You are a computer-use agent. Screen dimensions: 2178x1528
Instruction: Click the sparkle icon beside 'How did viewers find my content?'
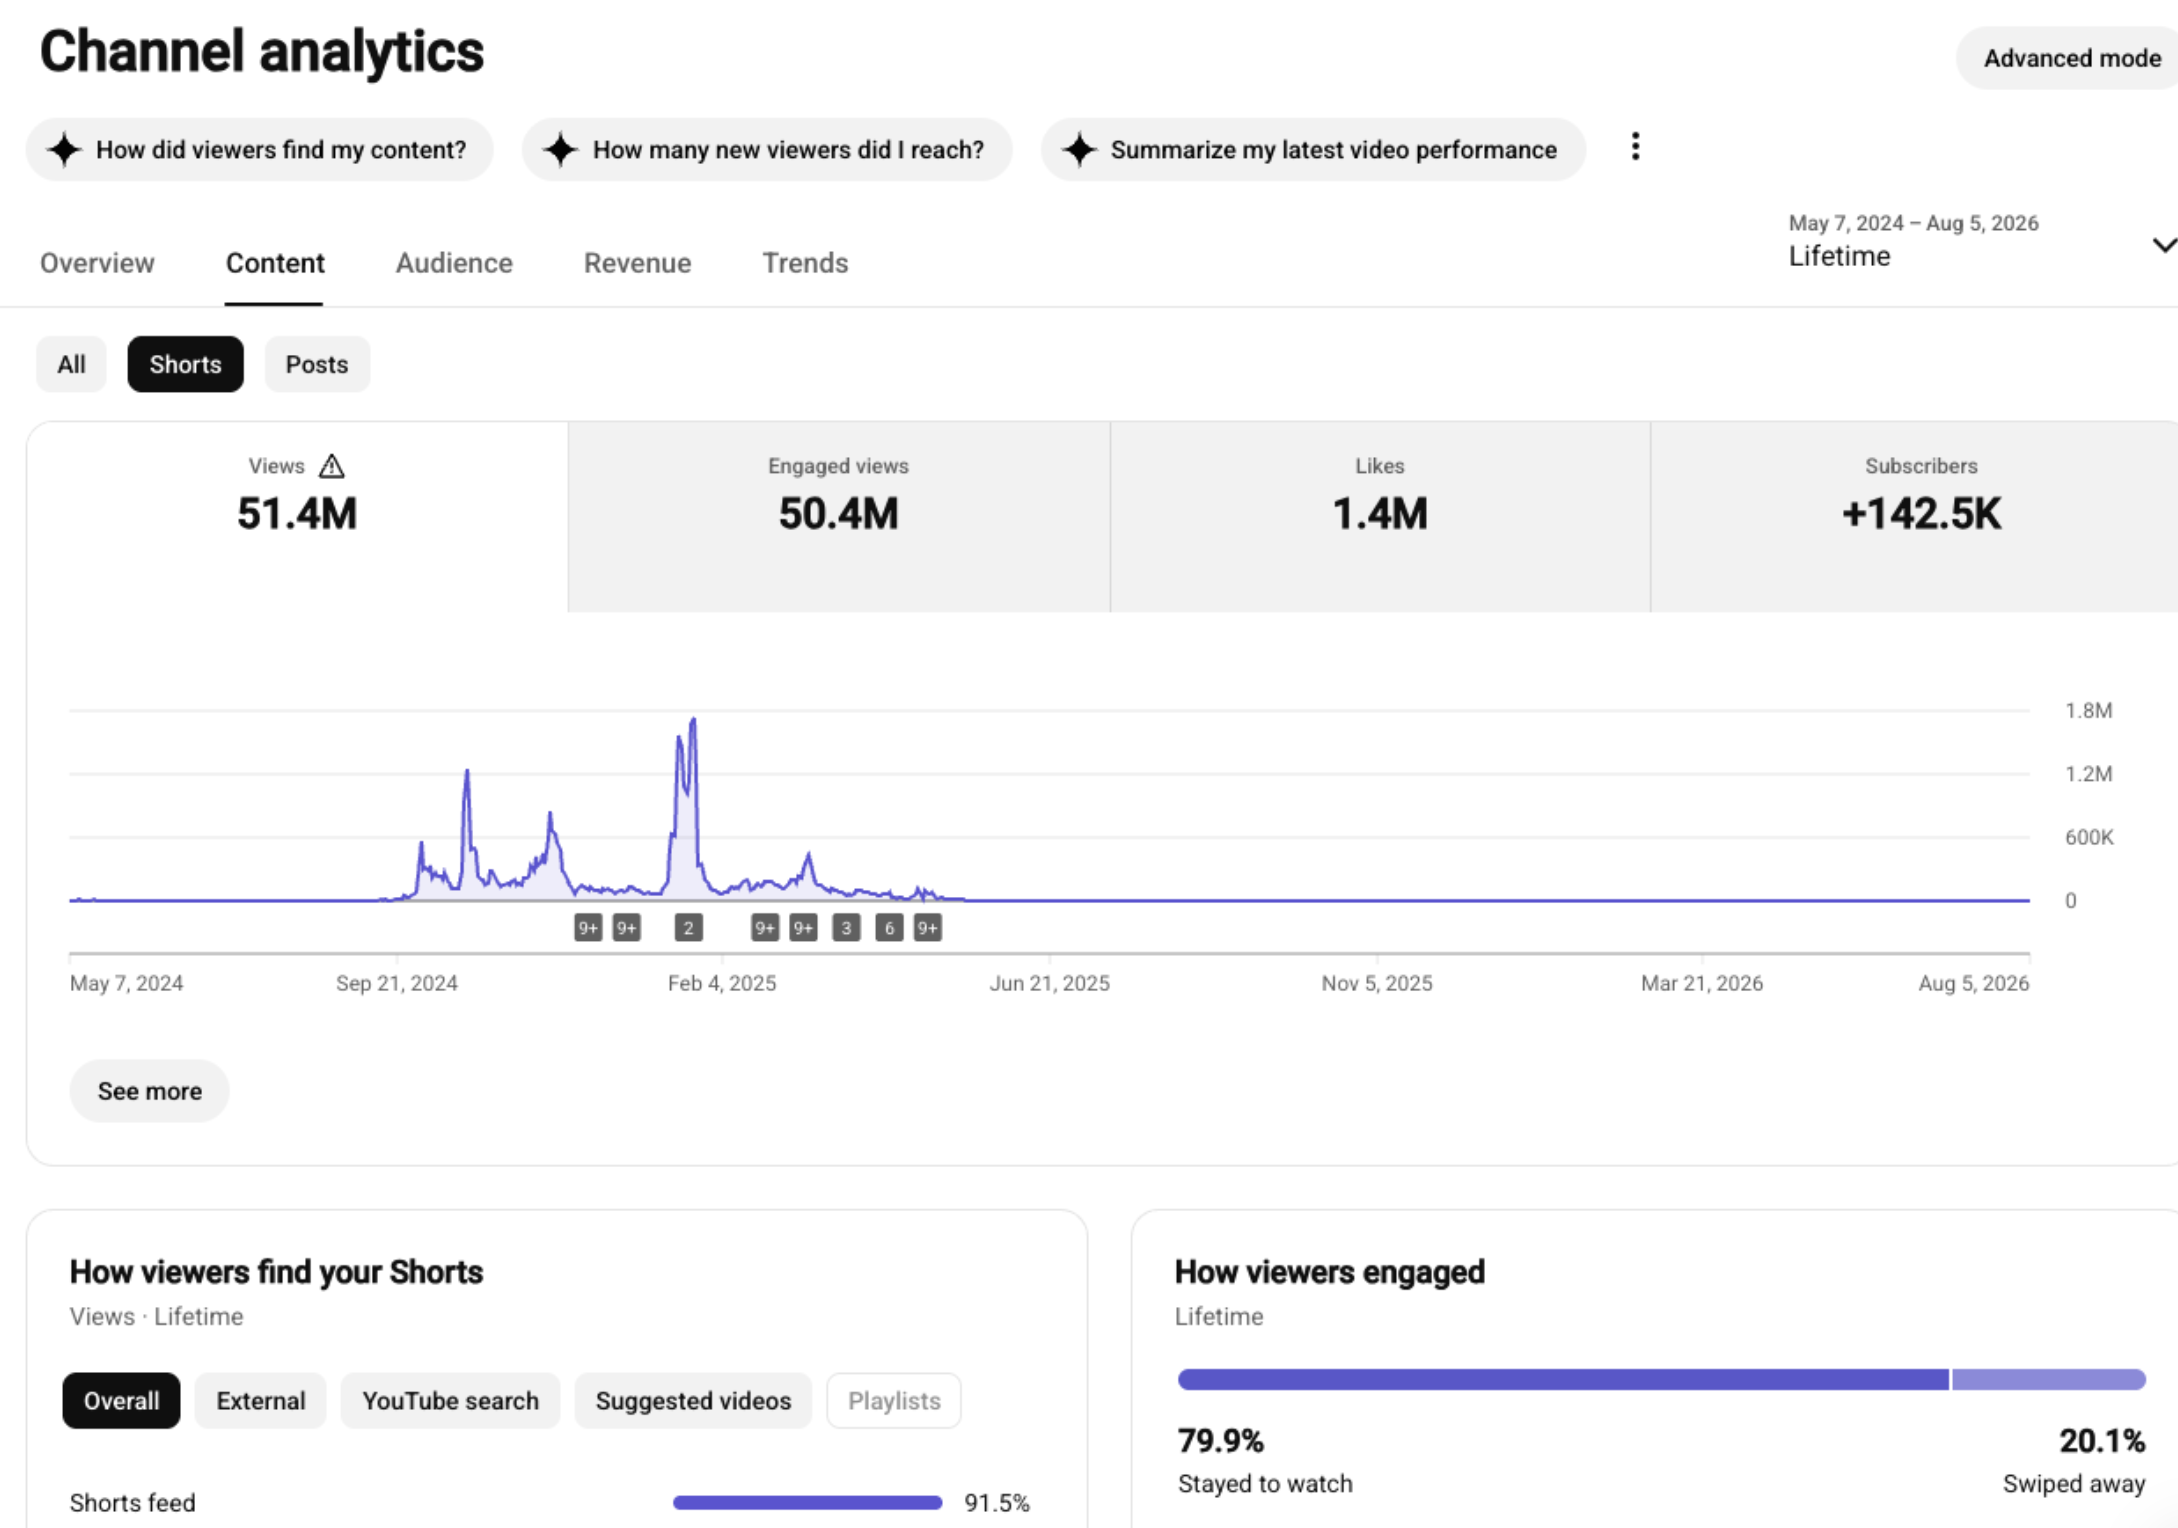65,150
